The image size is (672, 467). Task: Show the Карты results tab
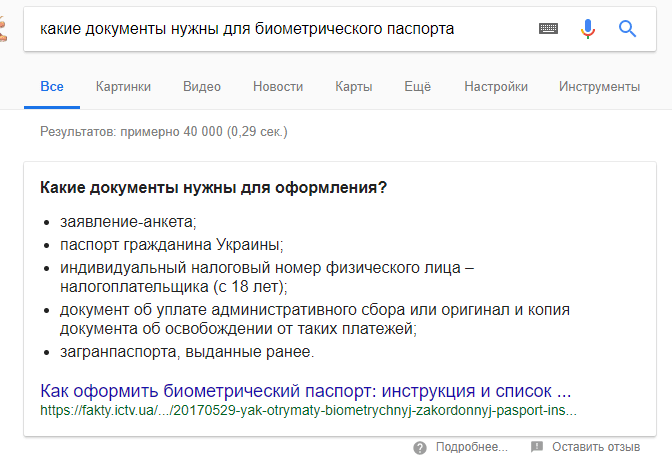pyautogui.click(x=353, y=87)
